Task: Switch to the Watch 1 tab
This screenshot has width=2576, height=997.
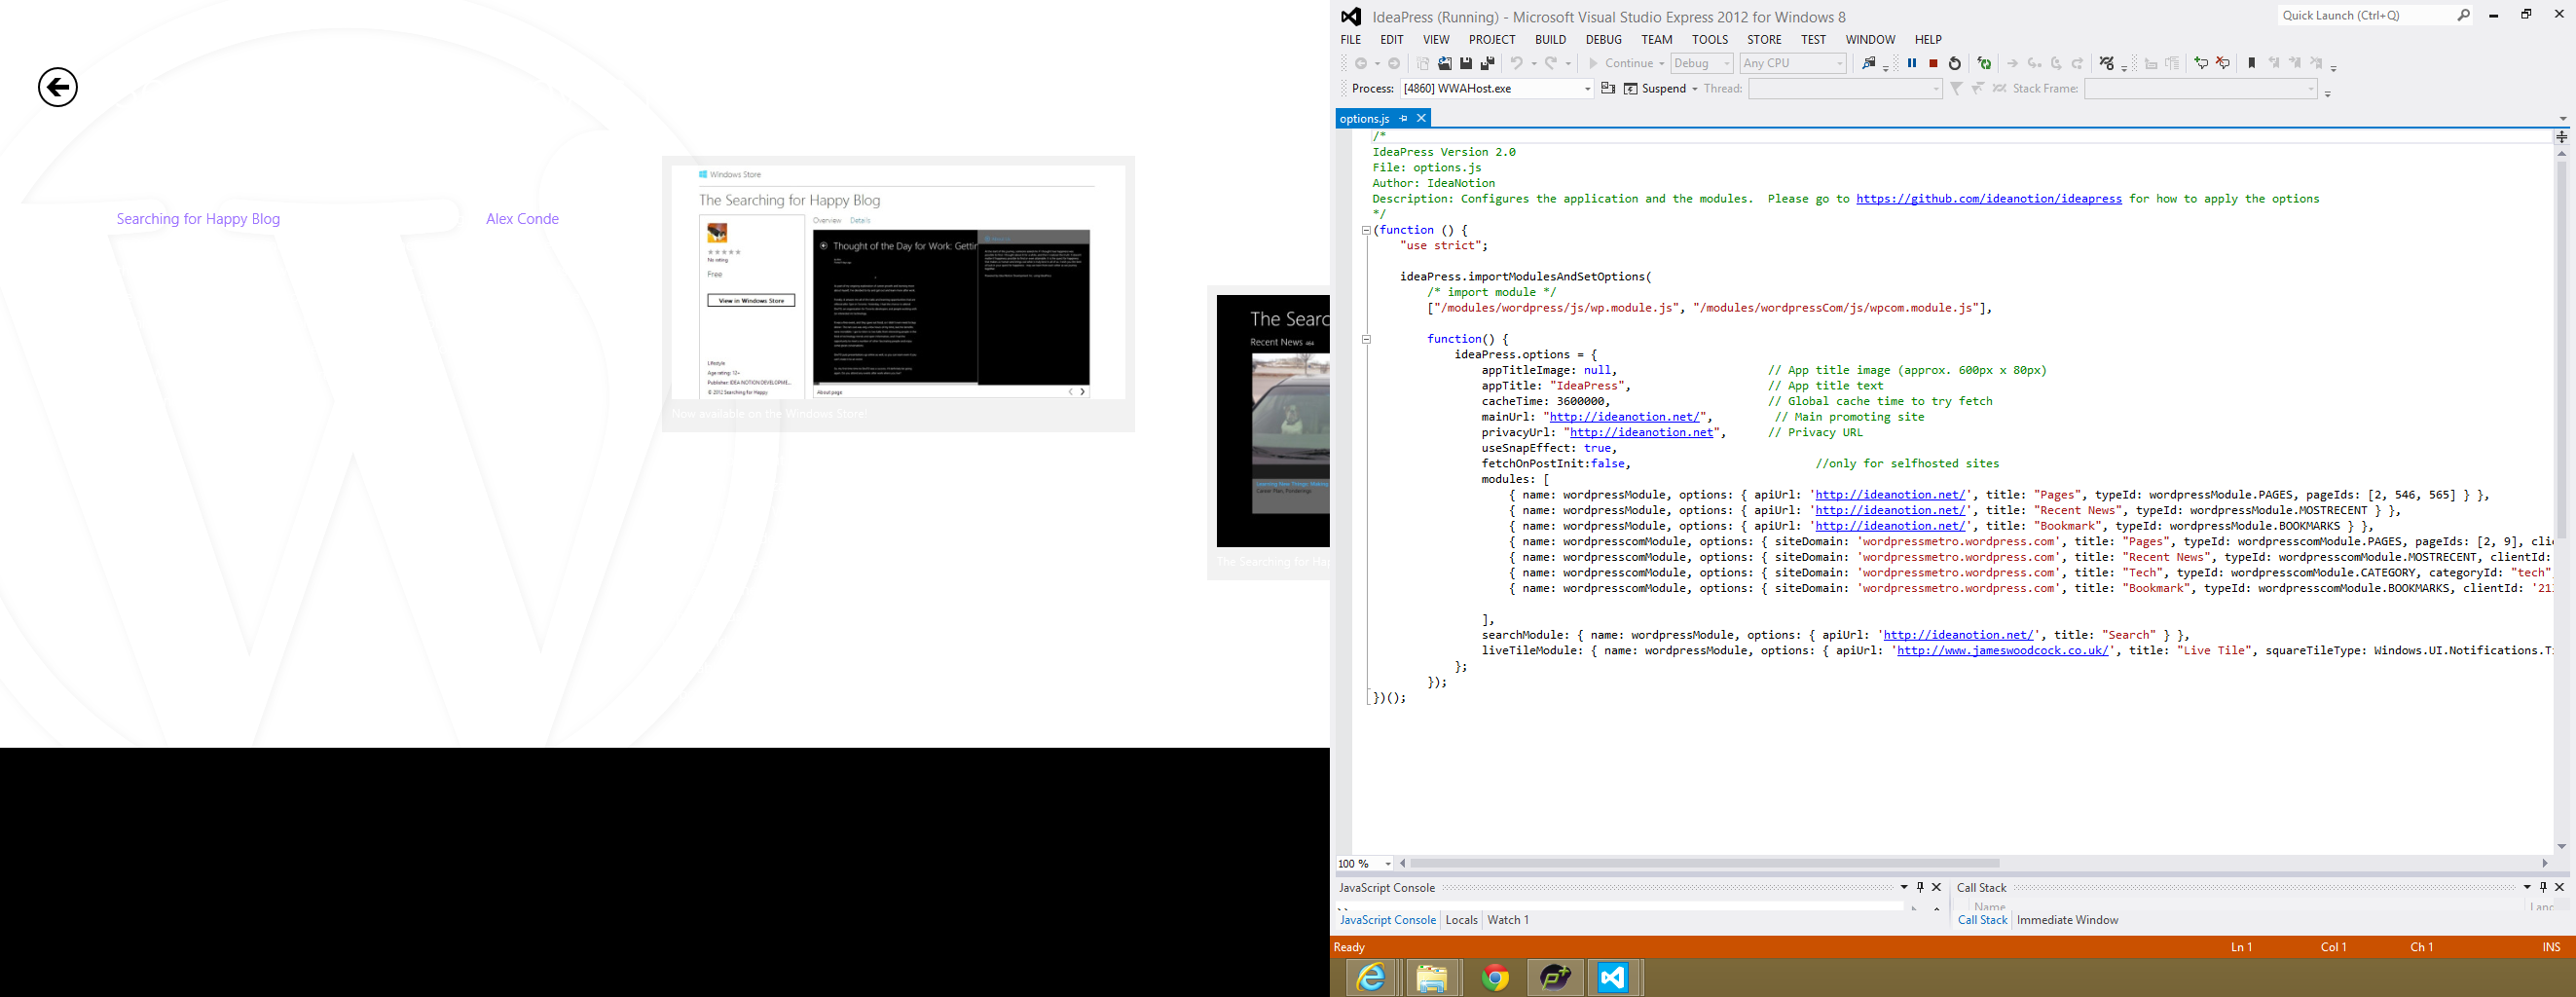Action: coord(1508,920)
